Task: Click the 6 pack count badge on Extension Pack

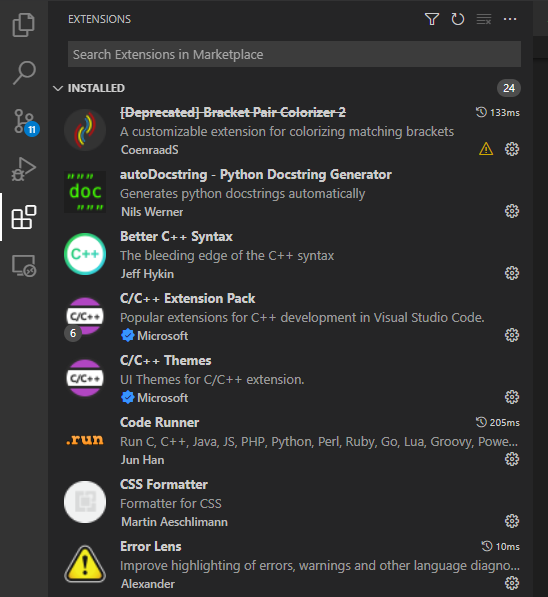Action: click(73, 334)
